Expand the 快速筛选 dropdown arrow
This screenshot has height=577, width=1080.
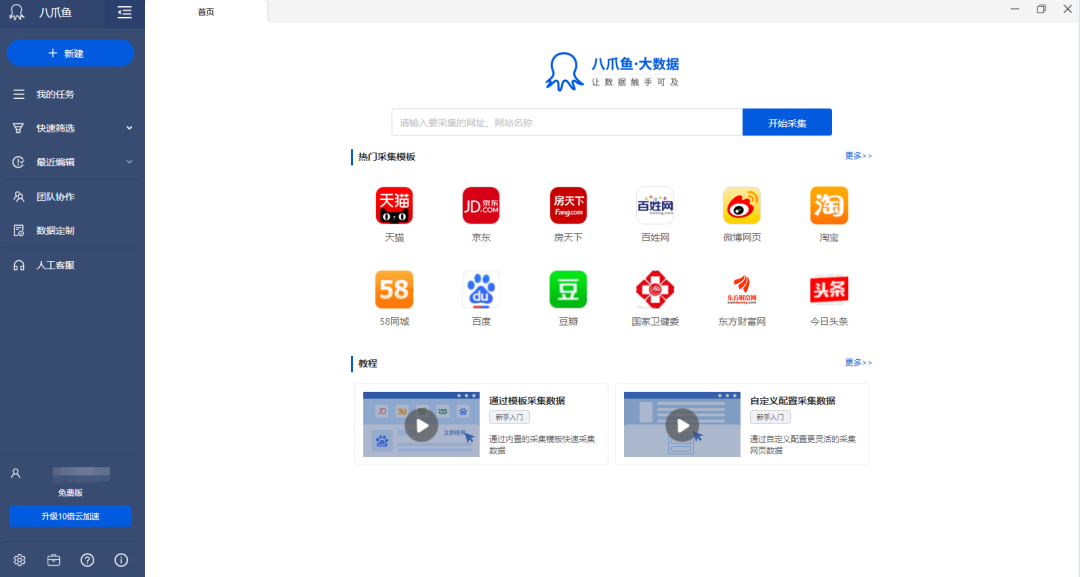tap(129, 128)
